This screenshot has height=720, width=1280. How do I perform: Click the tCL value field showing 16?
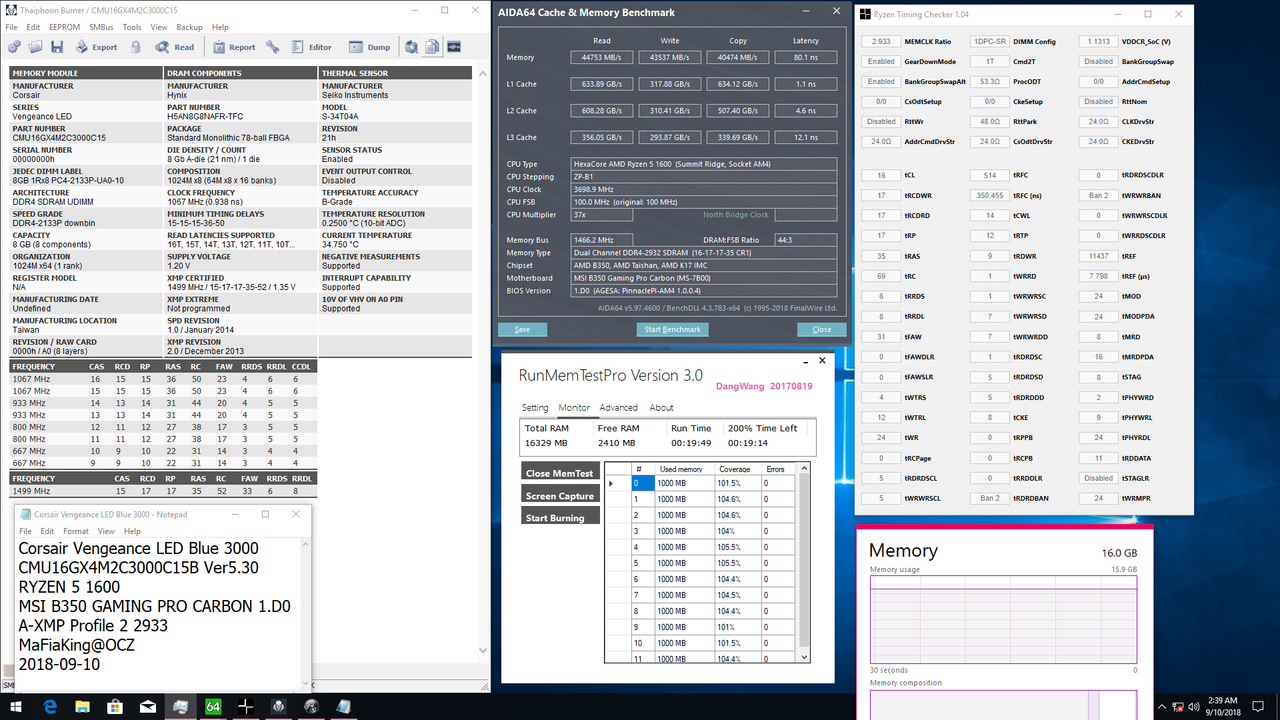pyautogui.click(x=881, y=175)
